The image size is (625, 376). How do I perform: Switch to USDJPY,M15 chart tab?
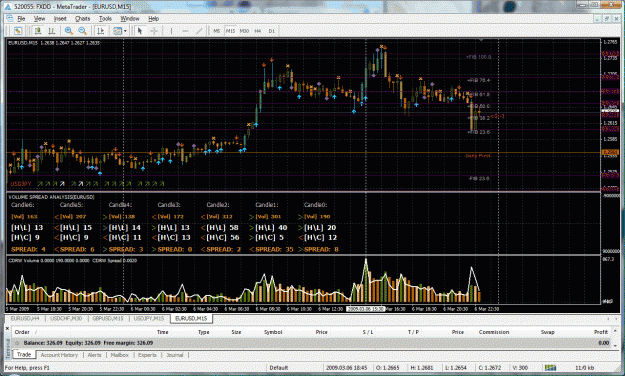[x=149, y=319]
